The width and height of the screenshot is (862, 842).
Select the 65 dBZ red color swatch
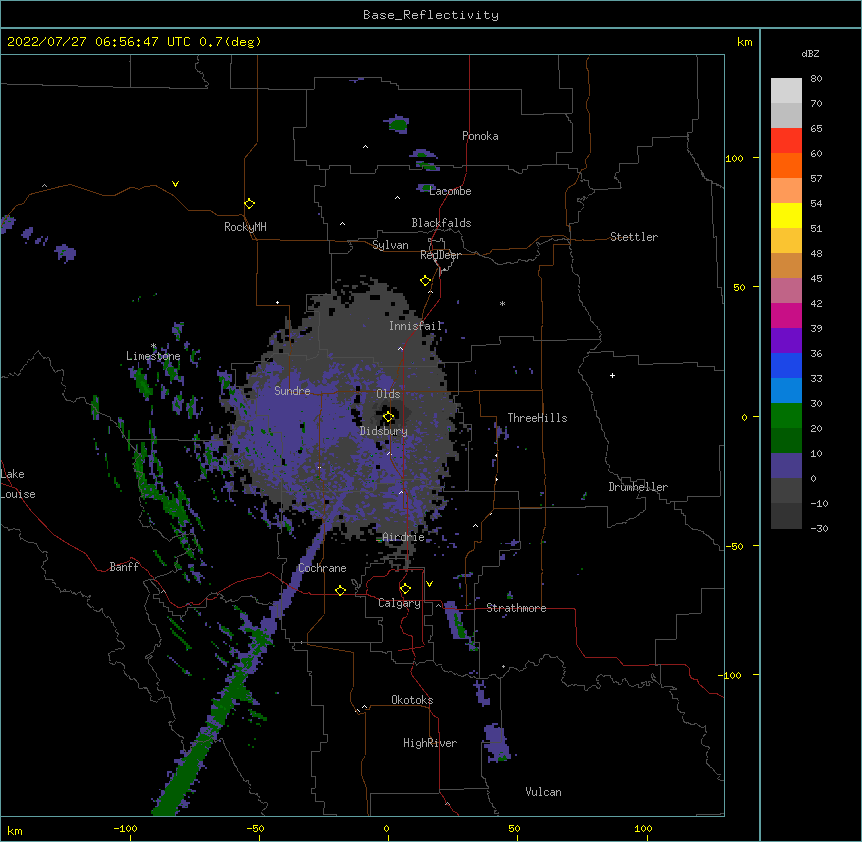(786, 141)
